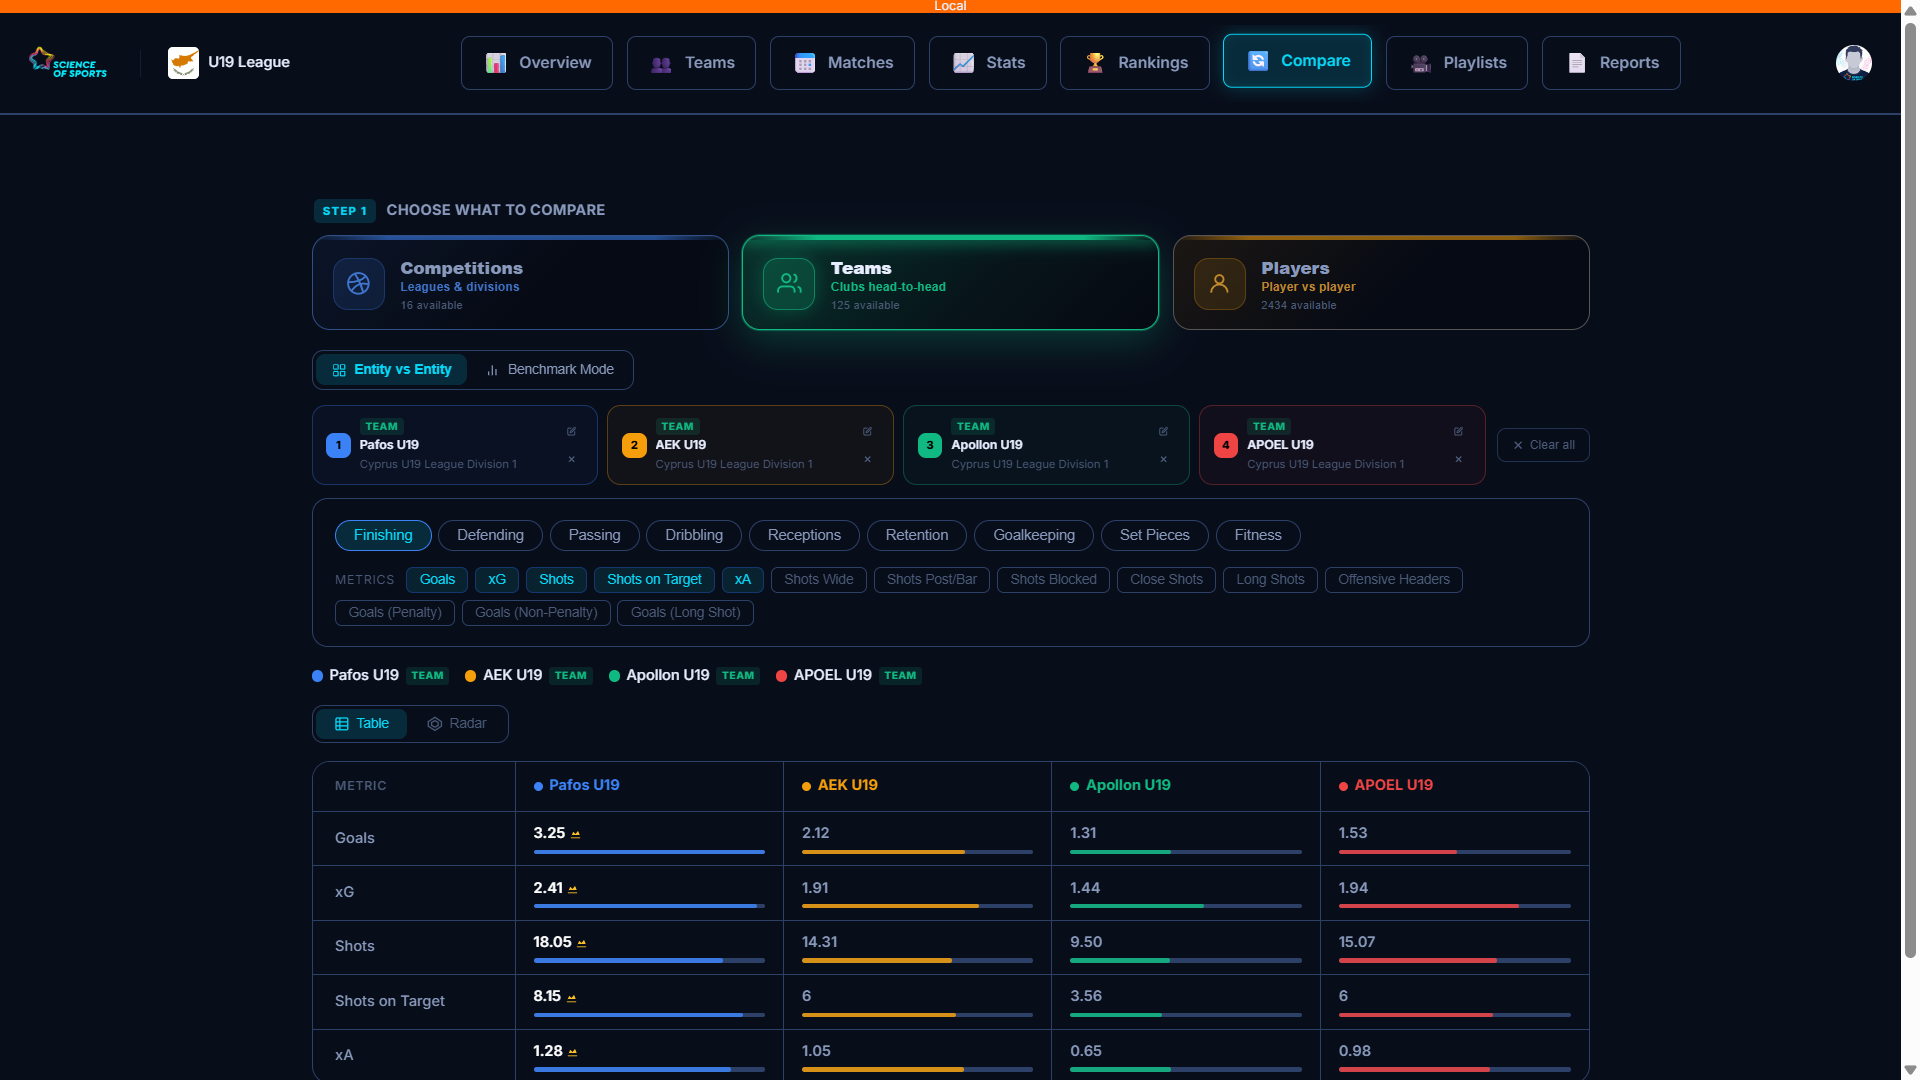Choose Teams head-to-head comparison
This screenshot has height=1080, width=1920.
click(950, 283)
